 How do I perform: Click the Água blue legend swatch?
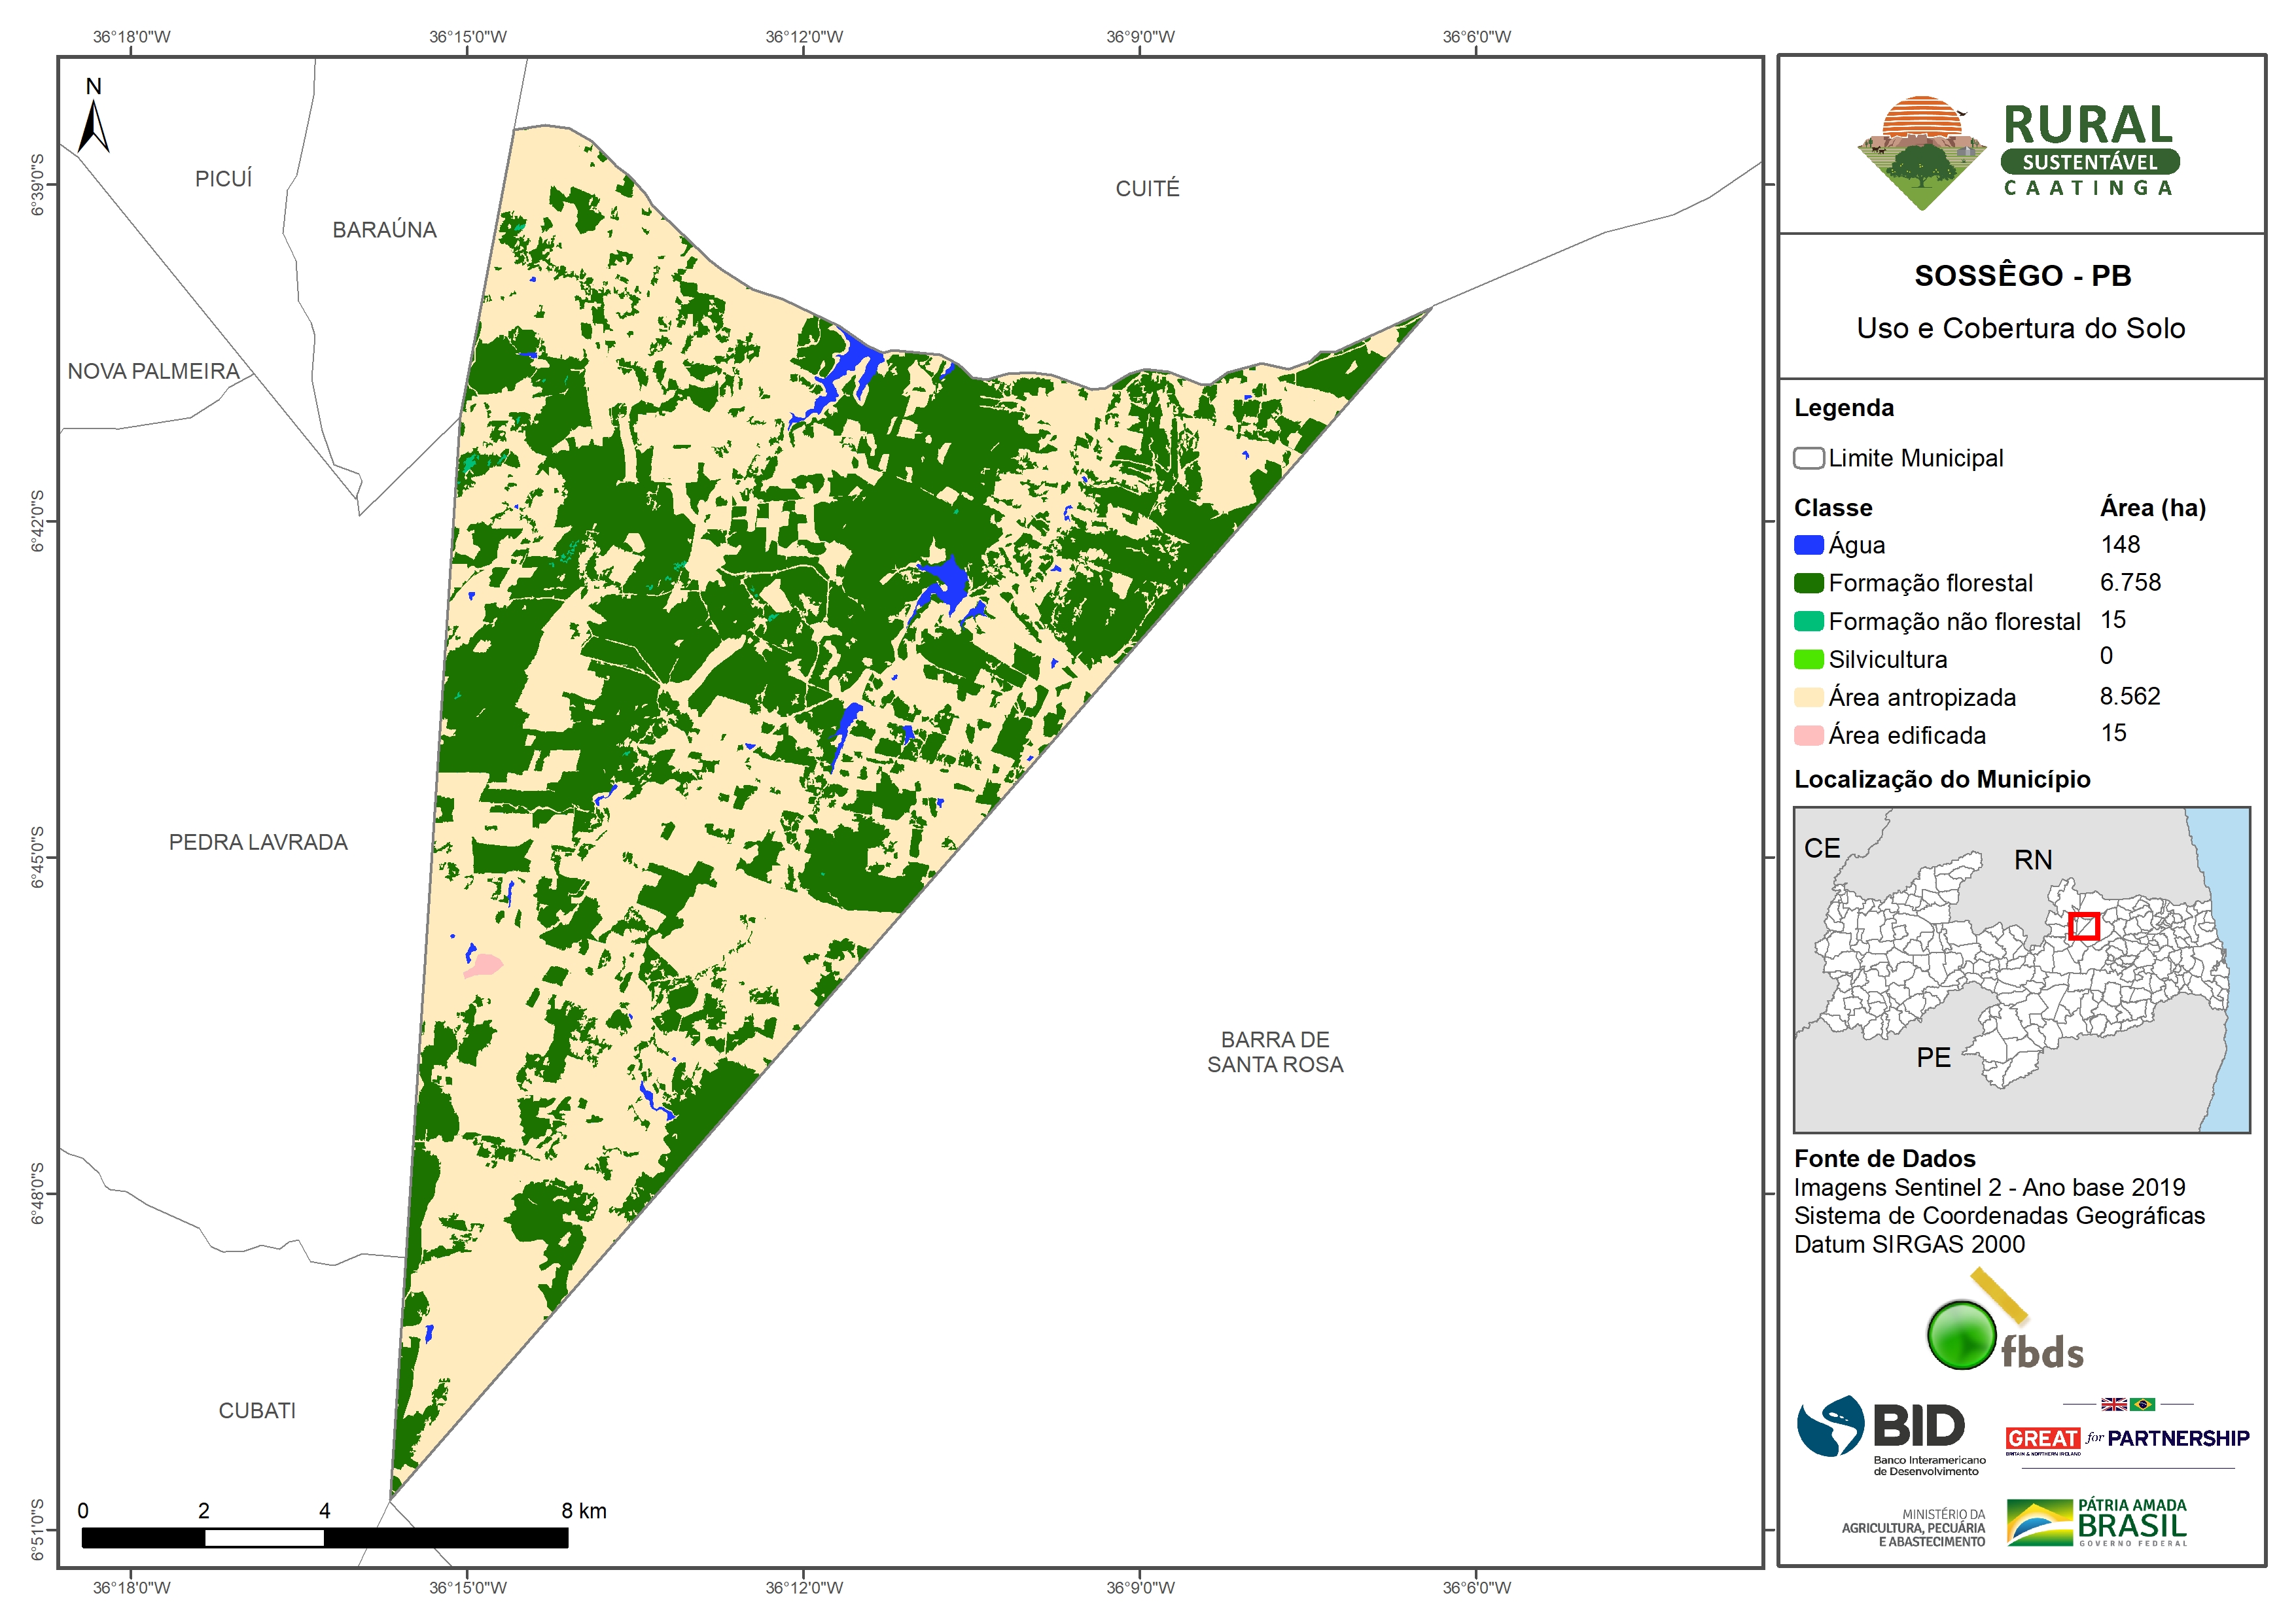coord(1808,545)
